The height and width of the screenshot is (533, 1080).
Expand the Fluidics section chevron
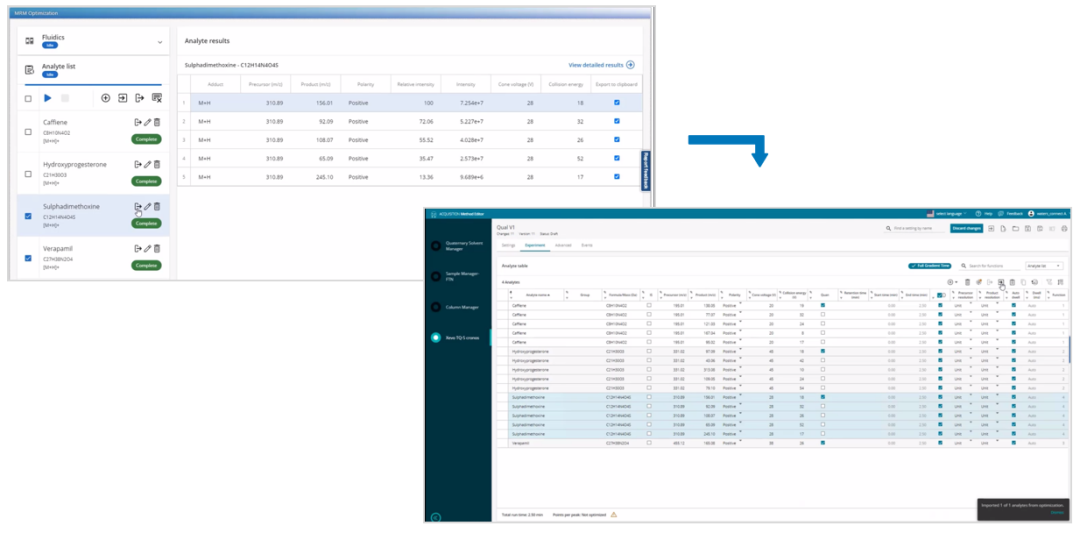coord(159,42)
